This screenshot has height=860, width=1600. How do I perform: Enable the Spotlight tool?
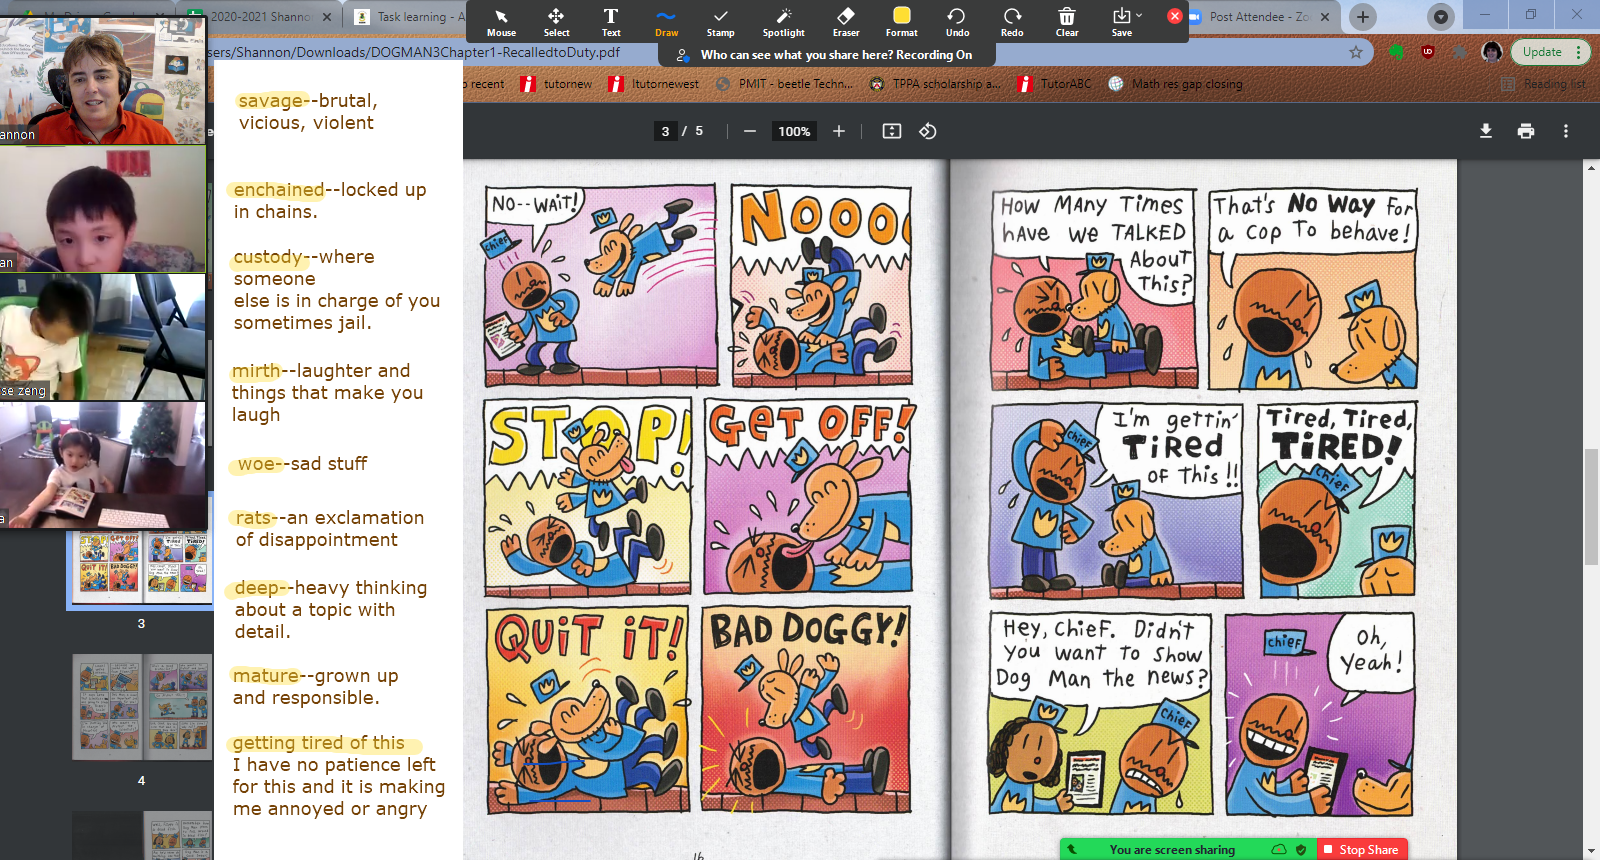783,21
